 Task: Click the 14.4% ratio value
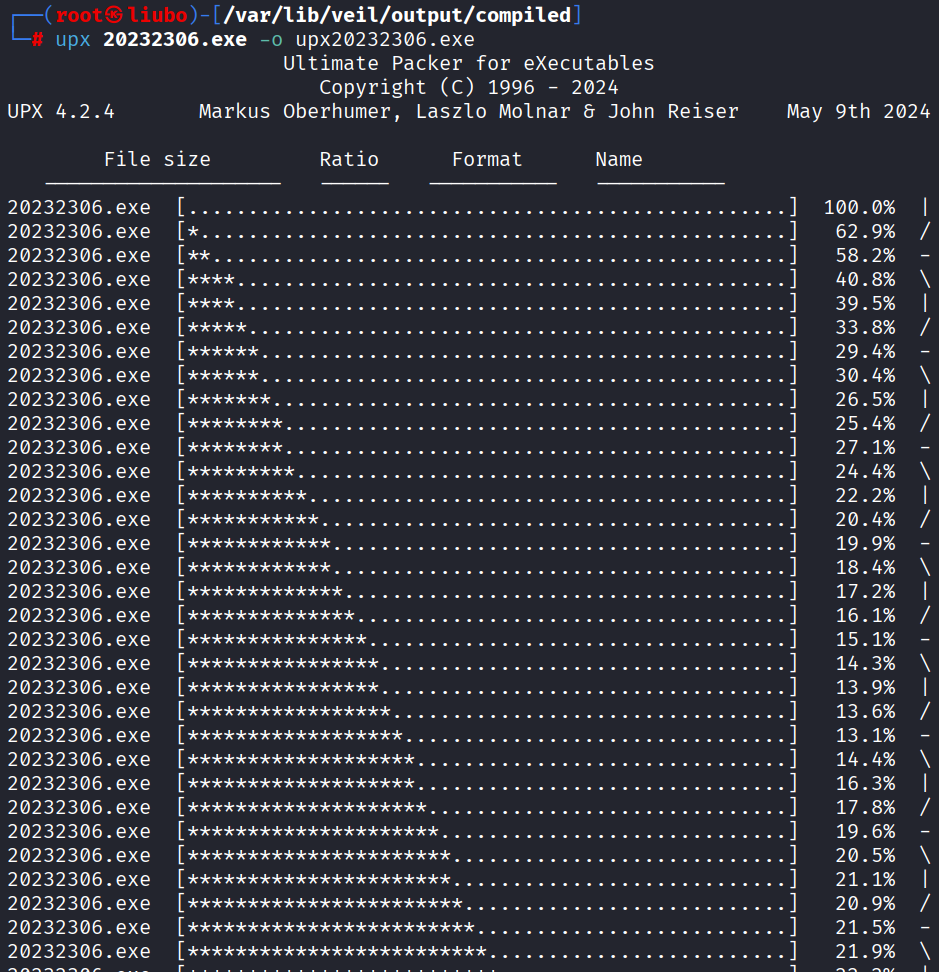[865, 760]
